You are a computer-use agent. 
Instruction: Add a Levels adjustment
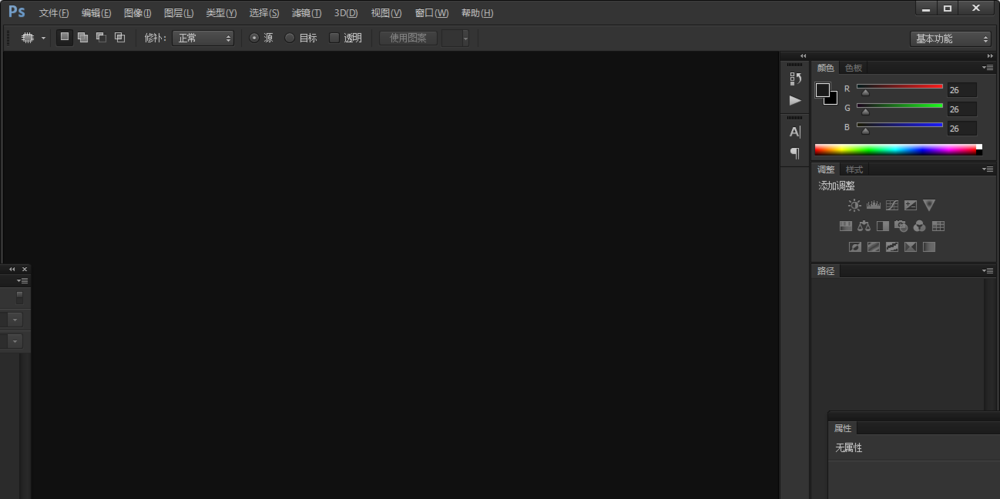tap(873, 205)
